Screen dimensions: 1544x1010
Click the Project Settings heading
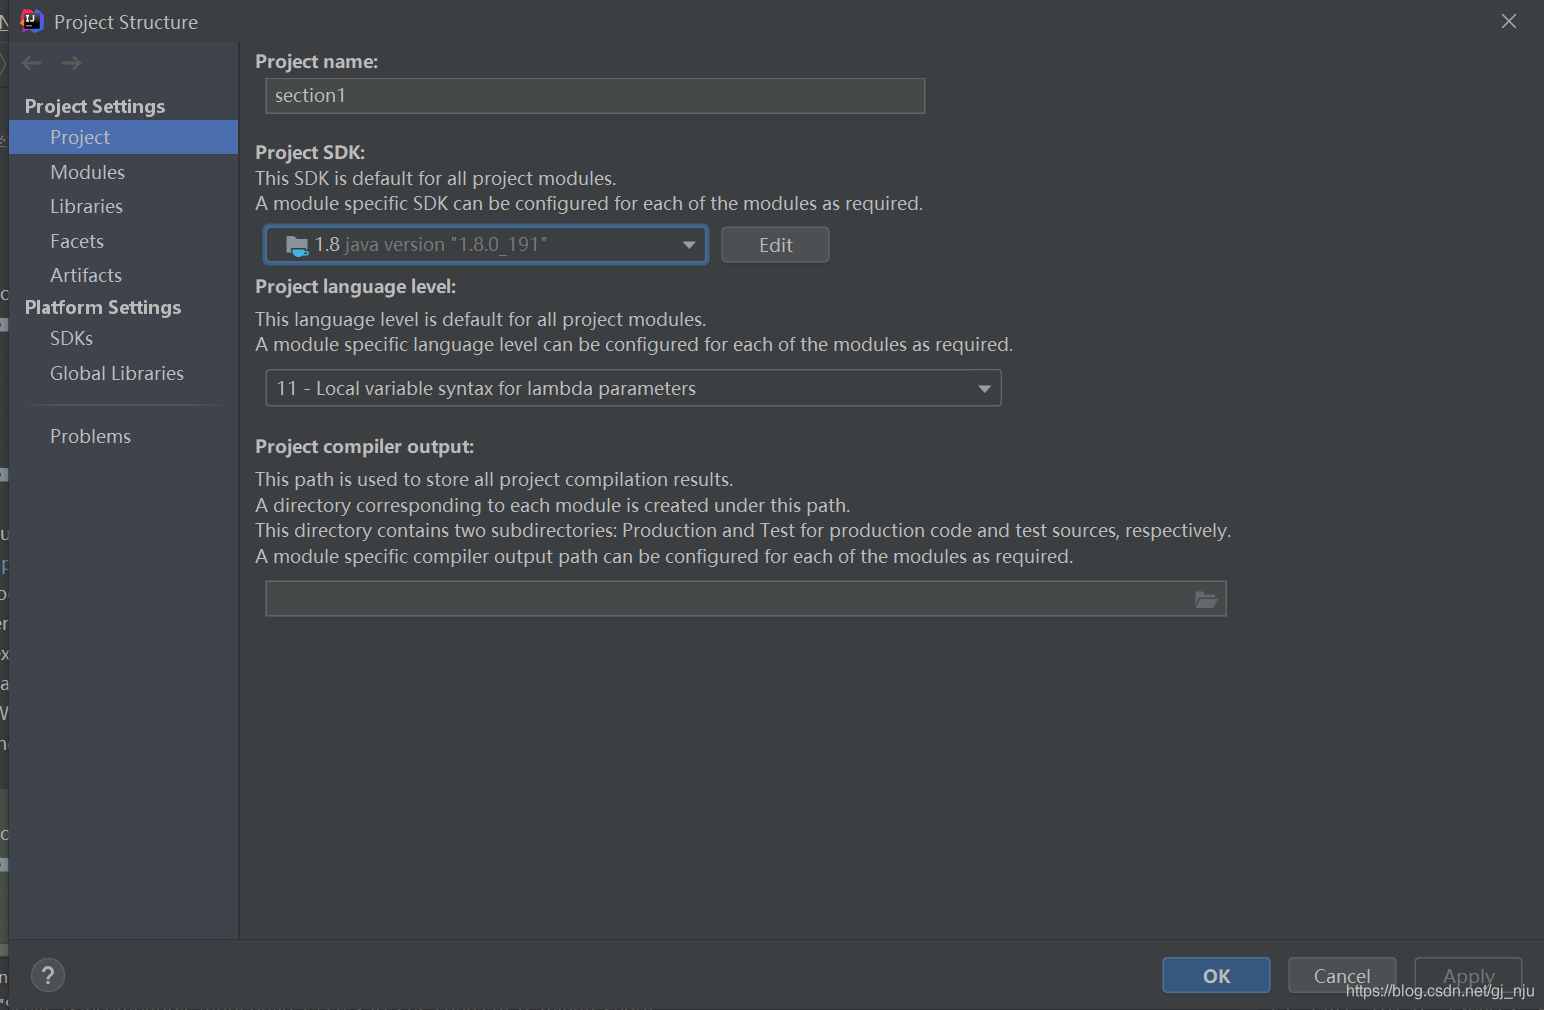coord(95,106)
